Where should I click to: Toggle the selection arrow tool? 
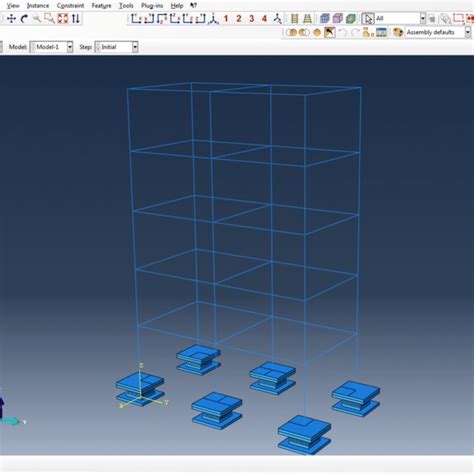point(368,19)
